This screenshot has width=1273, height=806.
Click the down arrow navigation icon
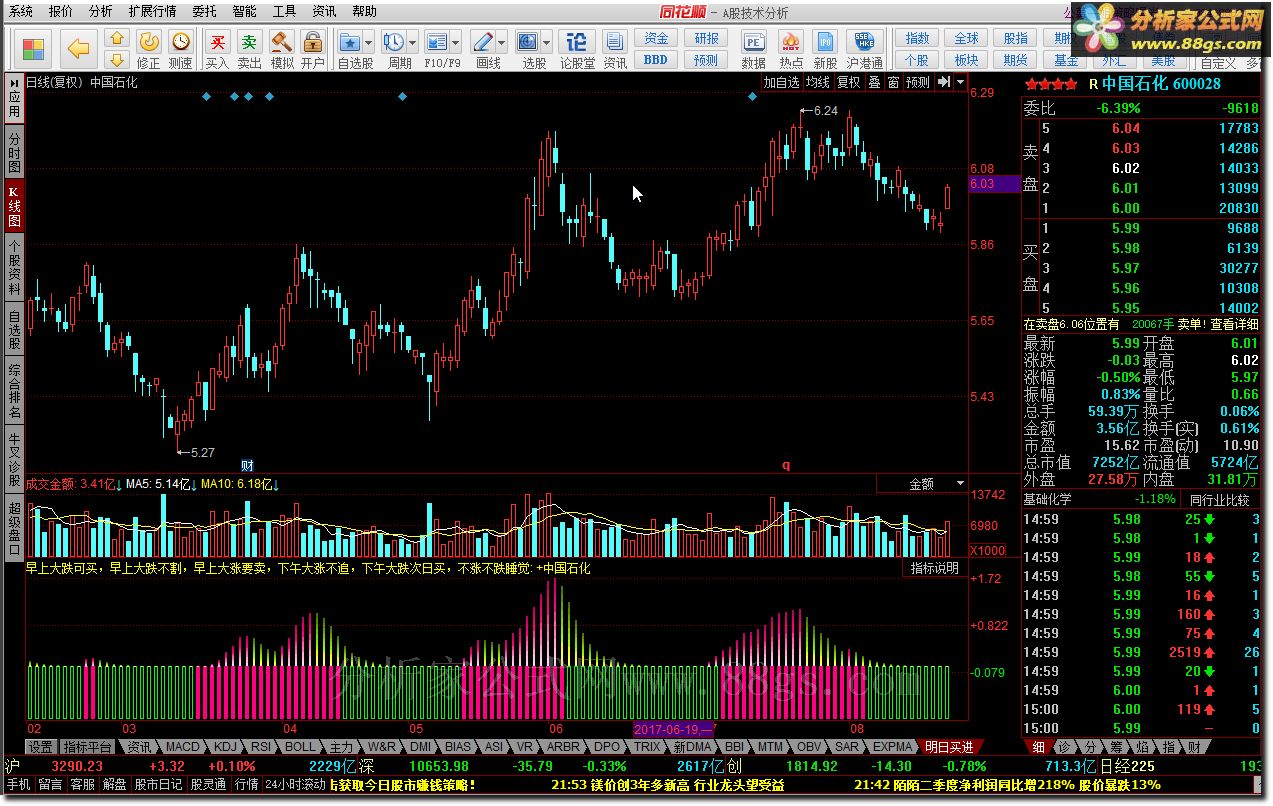(x=117, y=60)
